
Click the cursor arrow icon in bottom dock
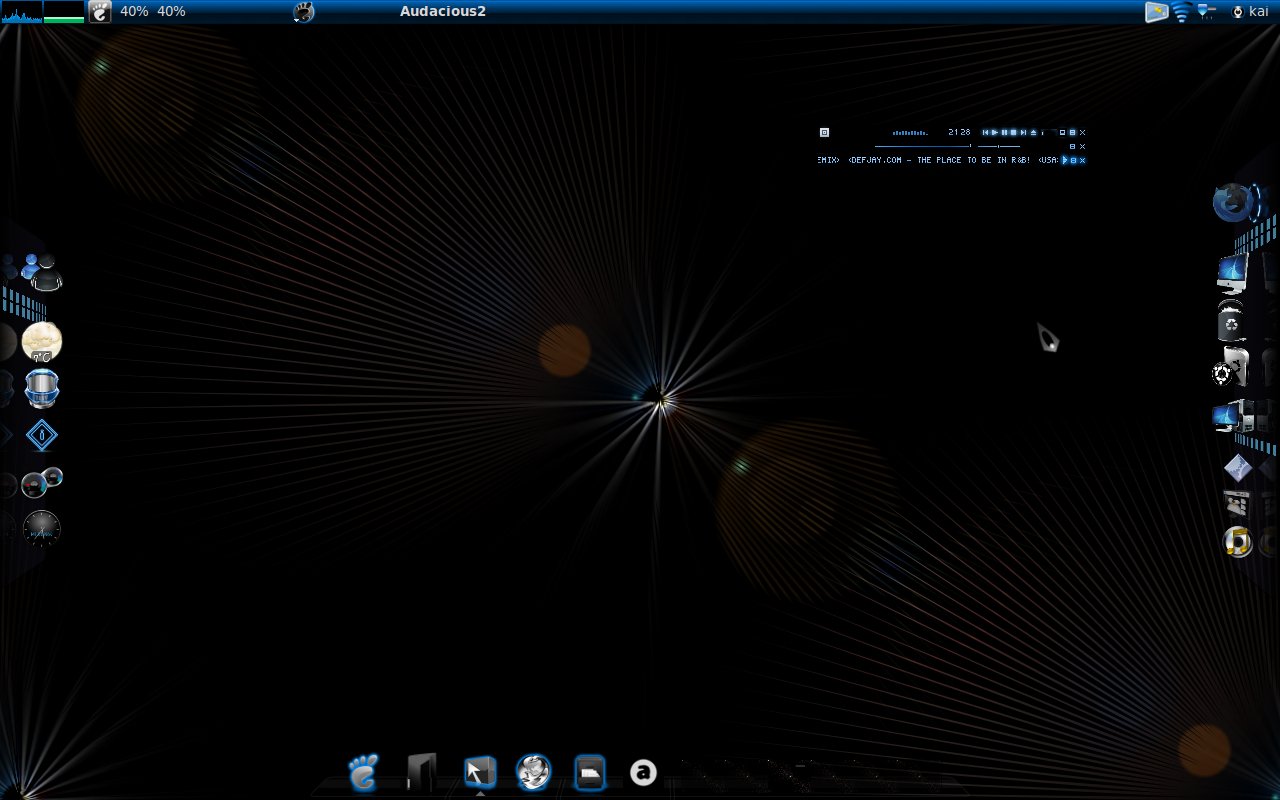click(480, 772)
